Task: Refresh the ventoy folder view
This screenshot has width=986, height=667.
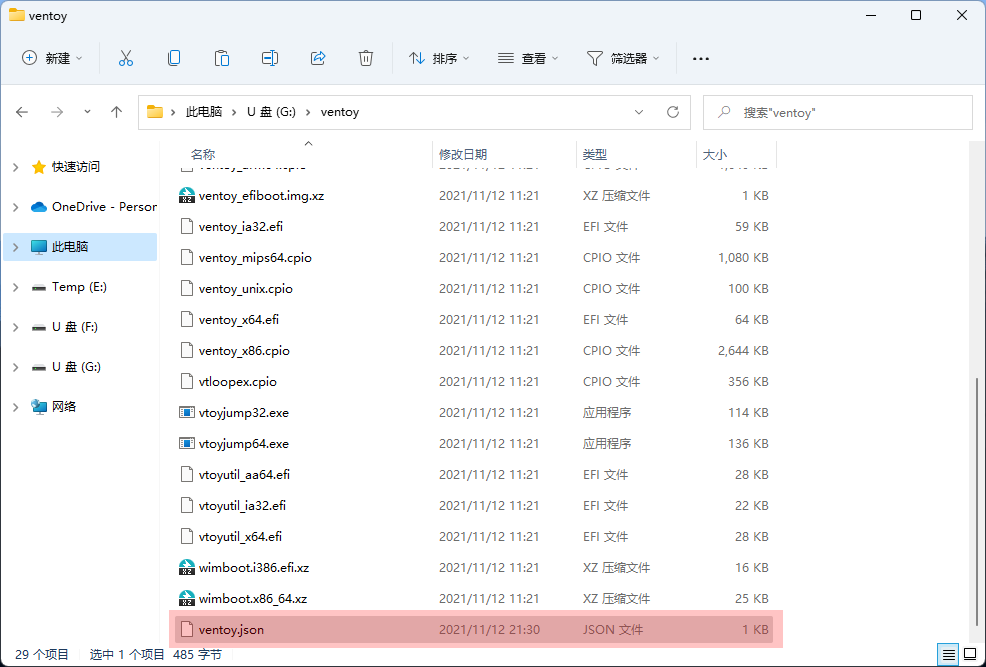Action: coord(673,112)
